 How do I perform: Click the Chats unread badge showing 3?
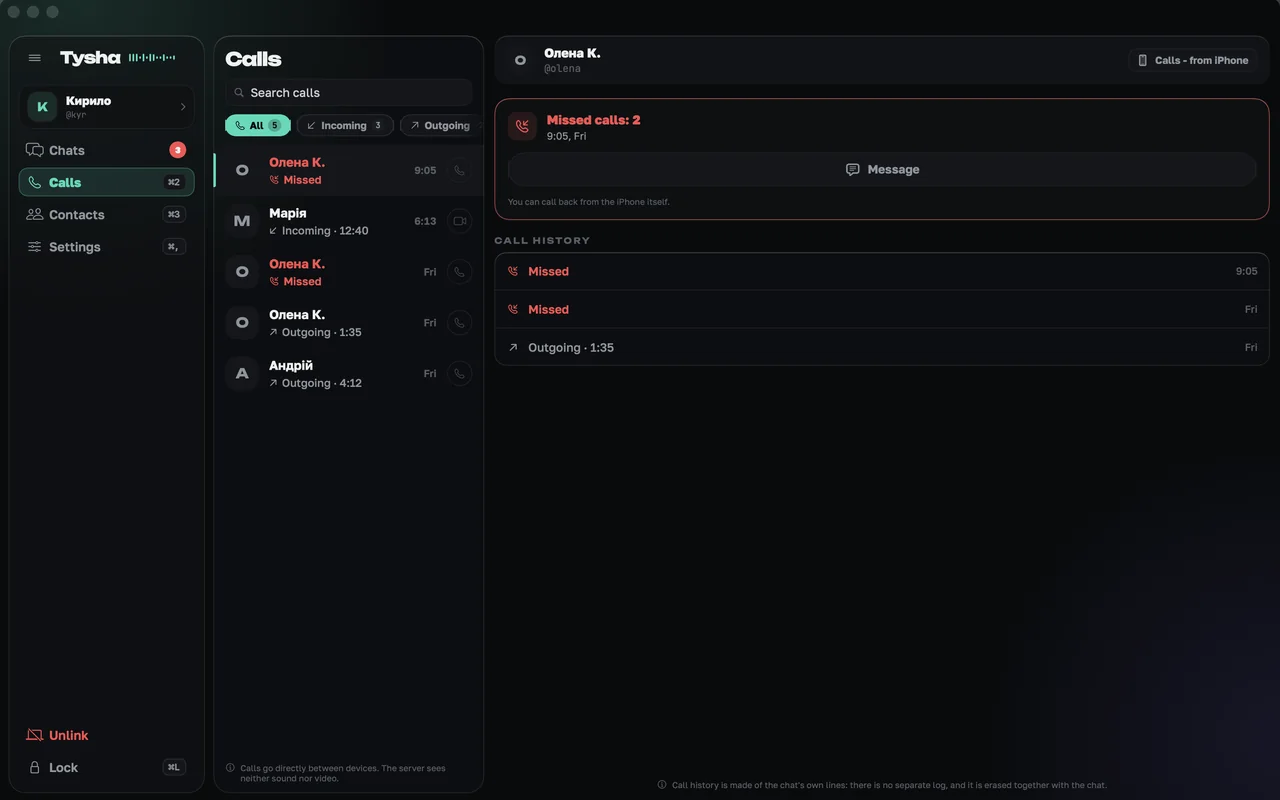(177, 150)
